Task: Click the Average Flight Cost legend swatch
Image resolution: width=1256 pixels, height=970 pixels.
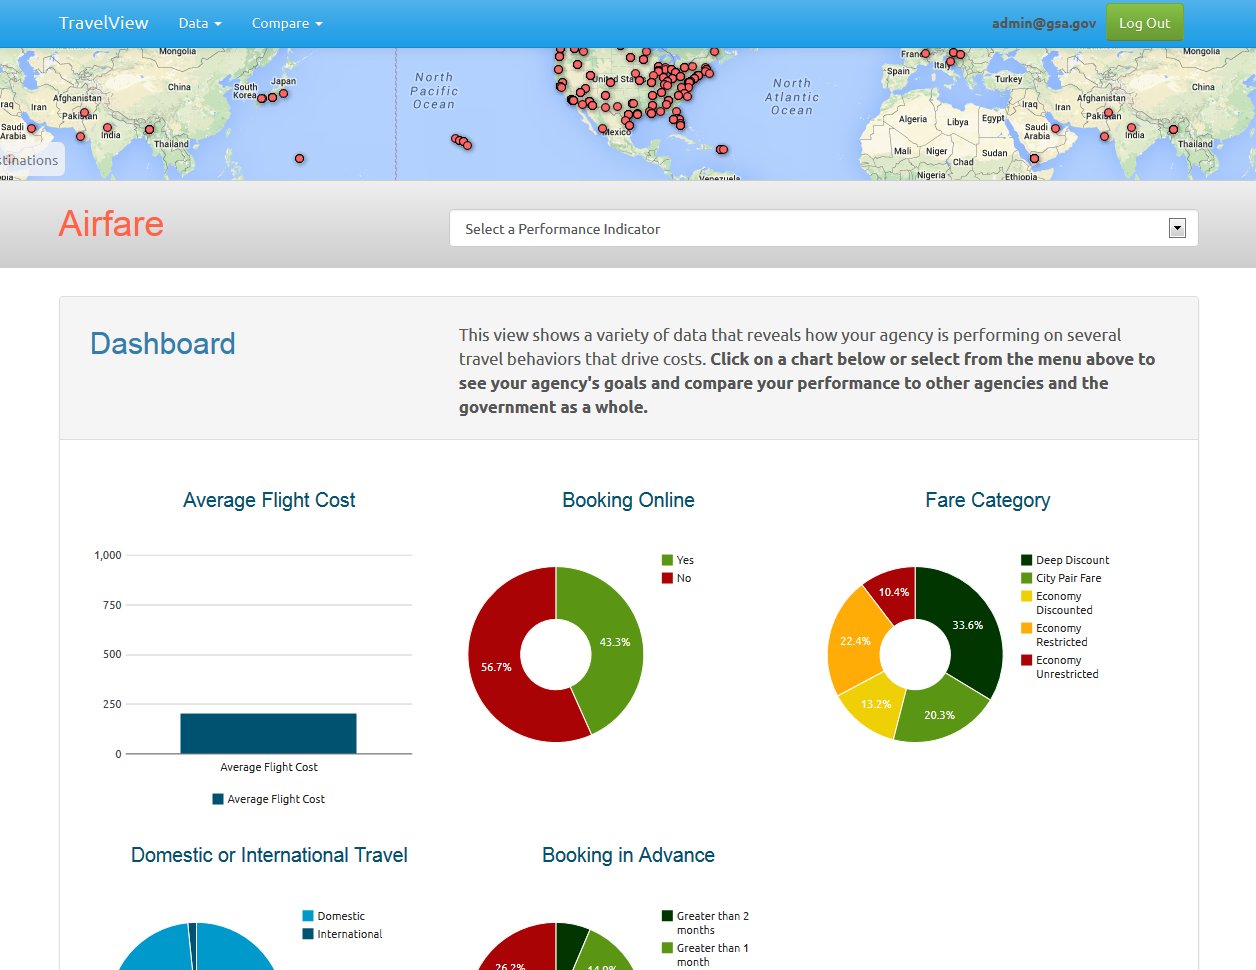Action: pos(218,799)
